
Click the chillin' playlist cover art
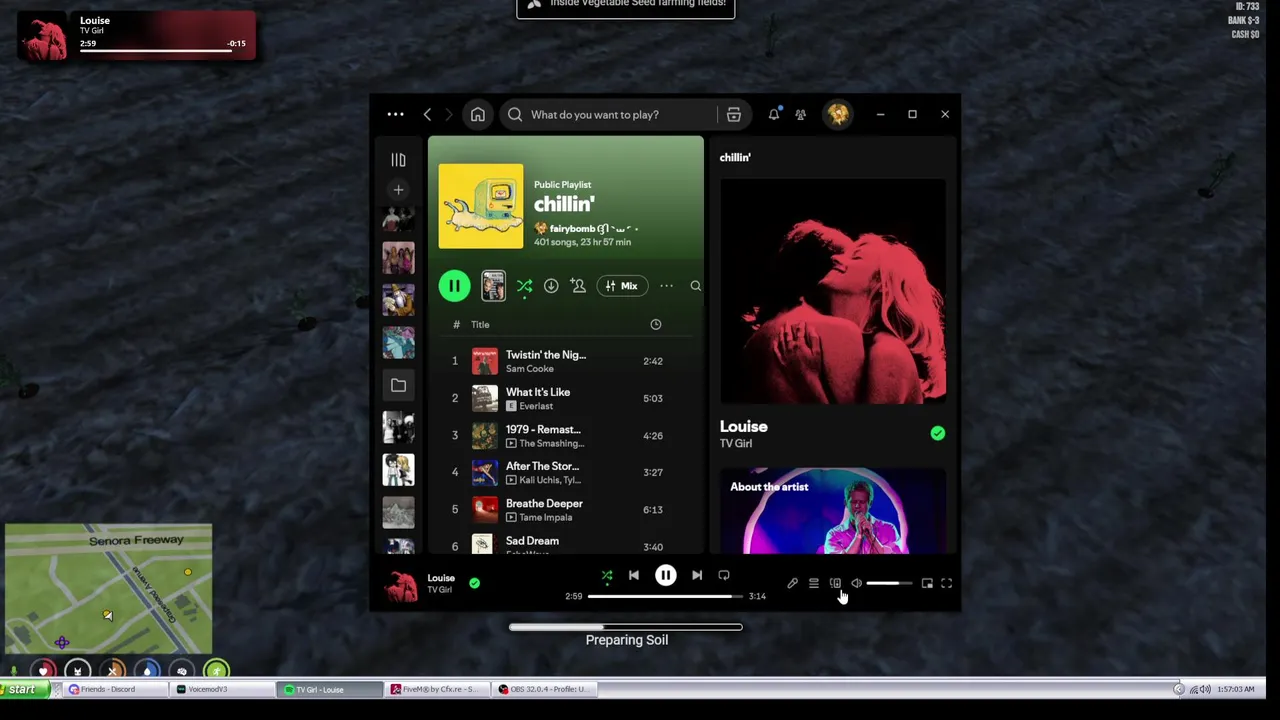(x=480, y=206)
